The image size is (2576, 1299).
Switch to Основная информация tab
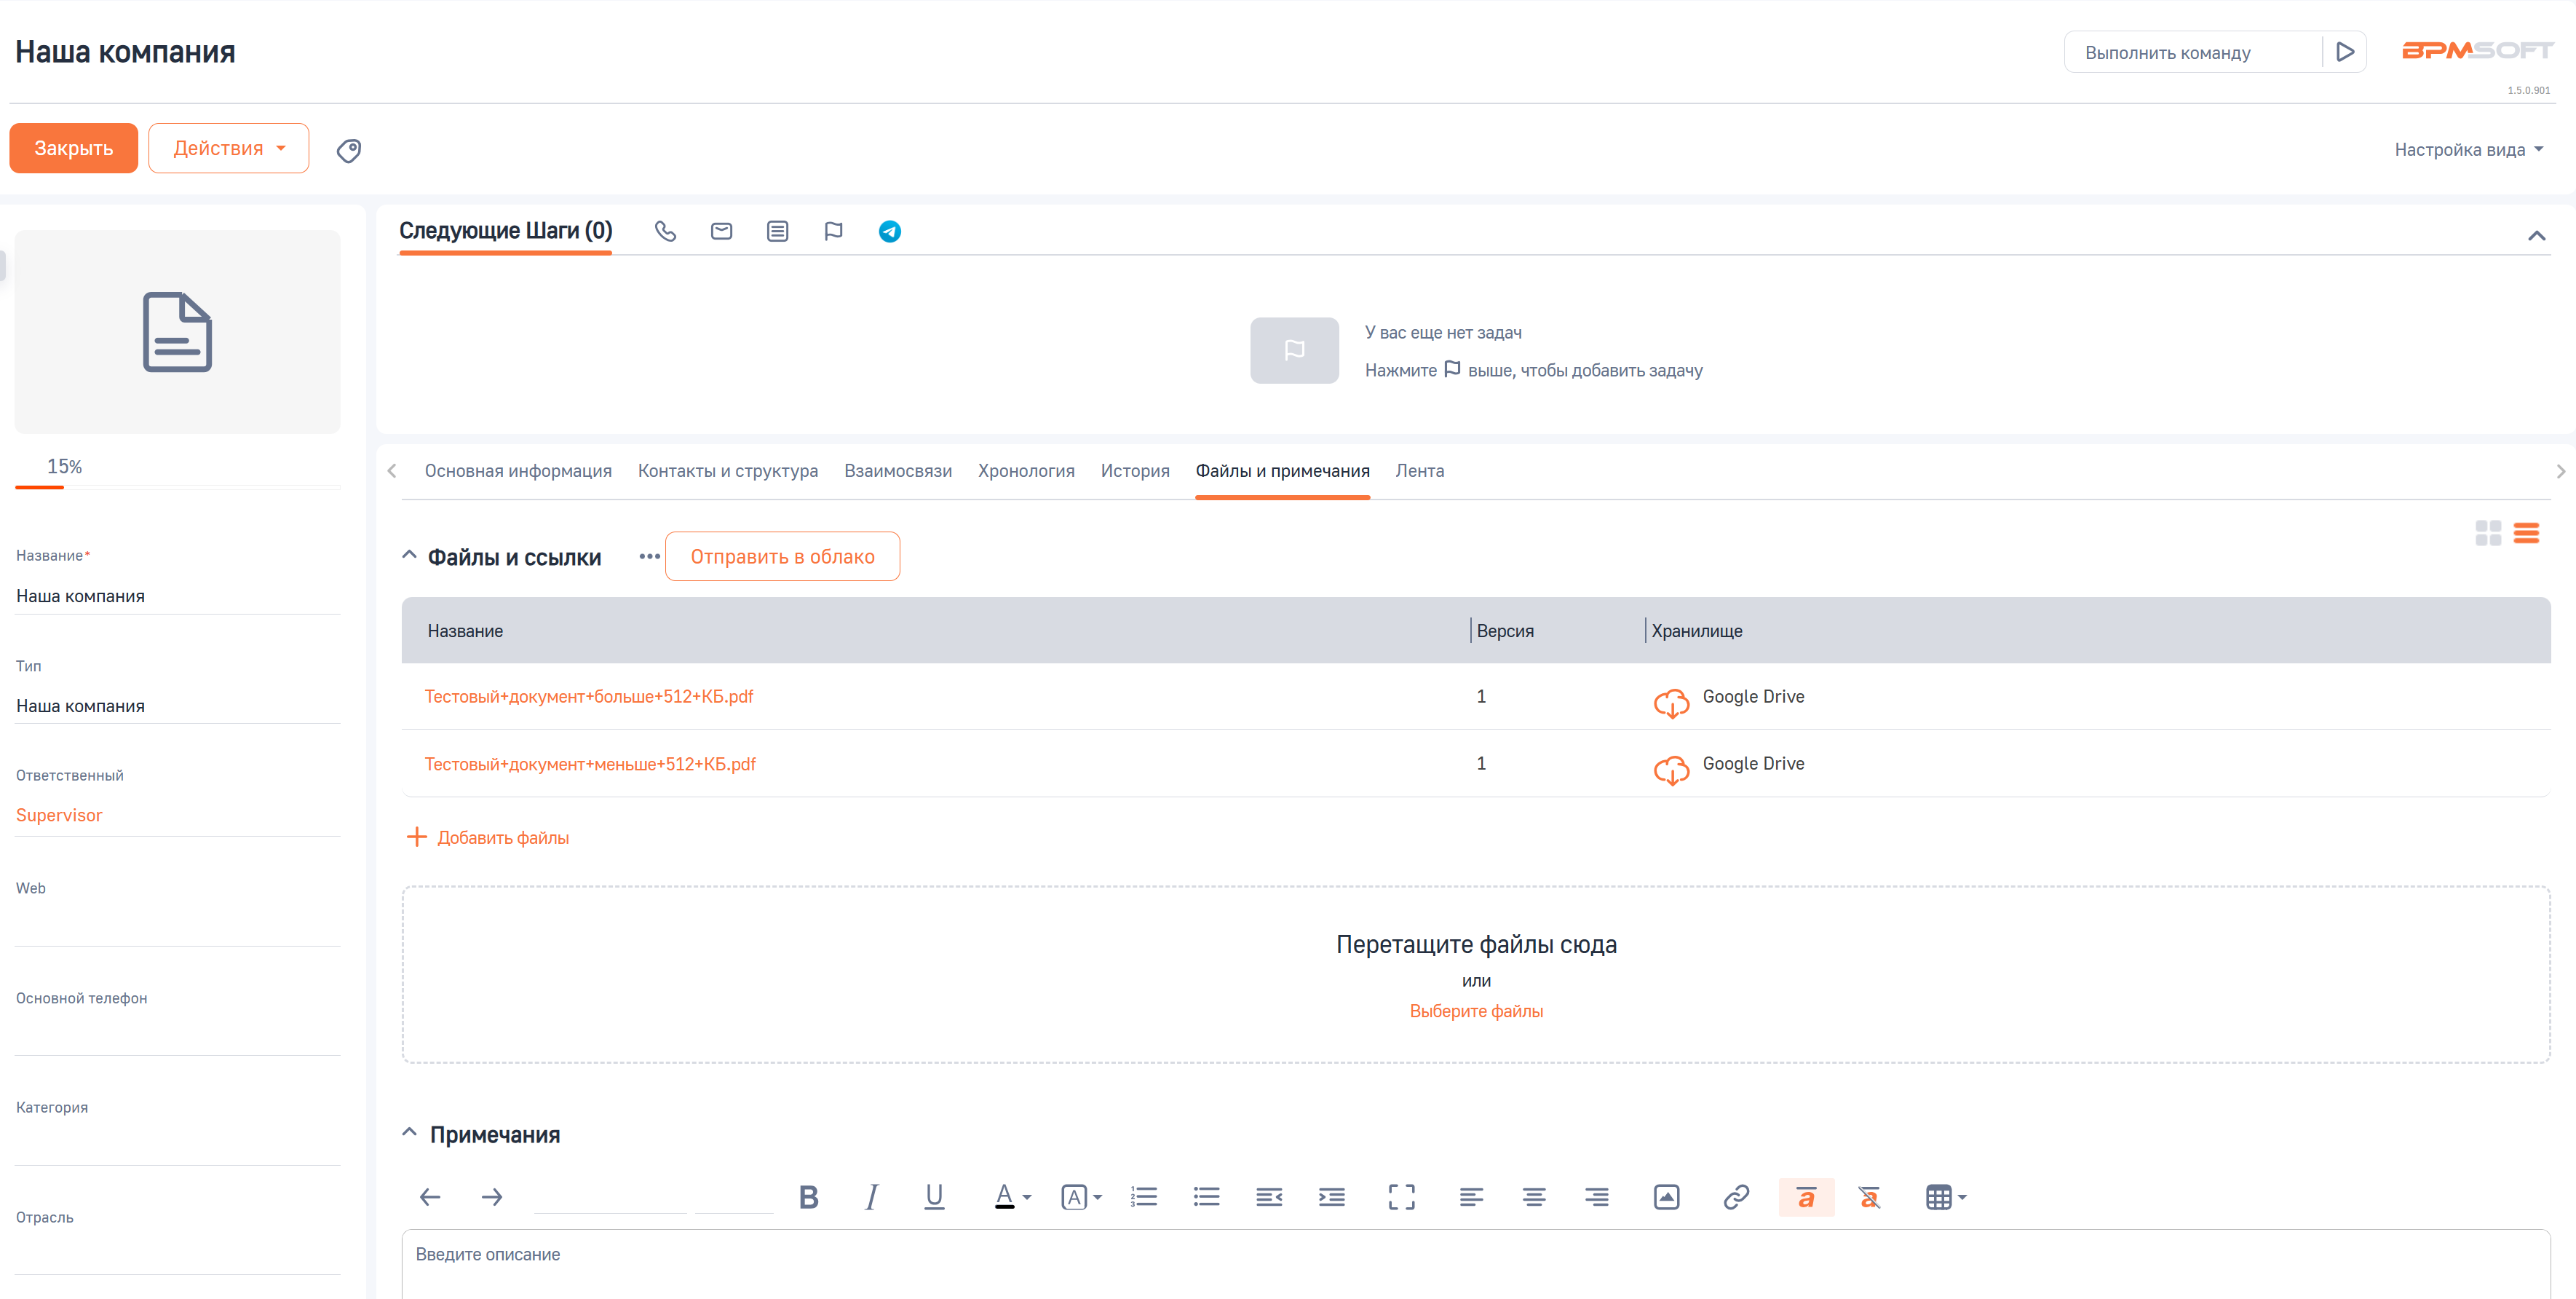coord(517,471)
